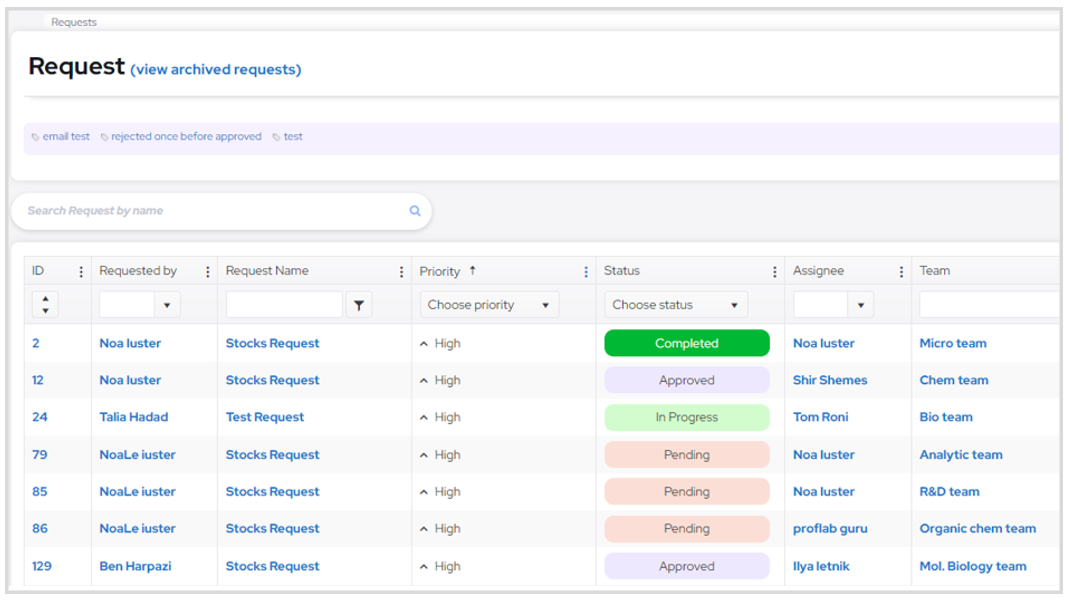1069x600 pixels.
Task: Open the ID column options menu
Action: 81,272
